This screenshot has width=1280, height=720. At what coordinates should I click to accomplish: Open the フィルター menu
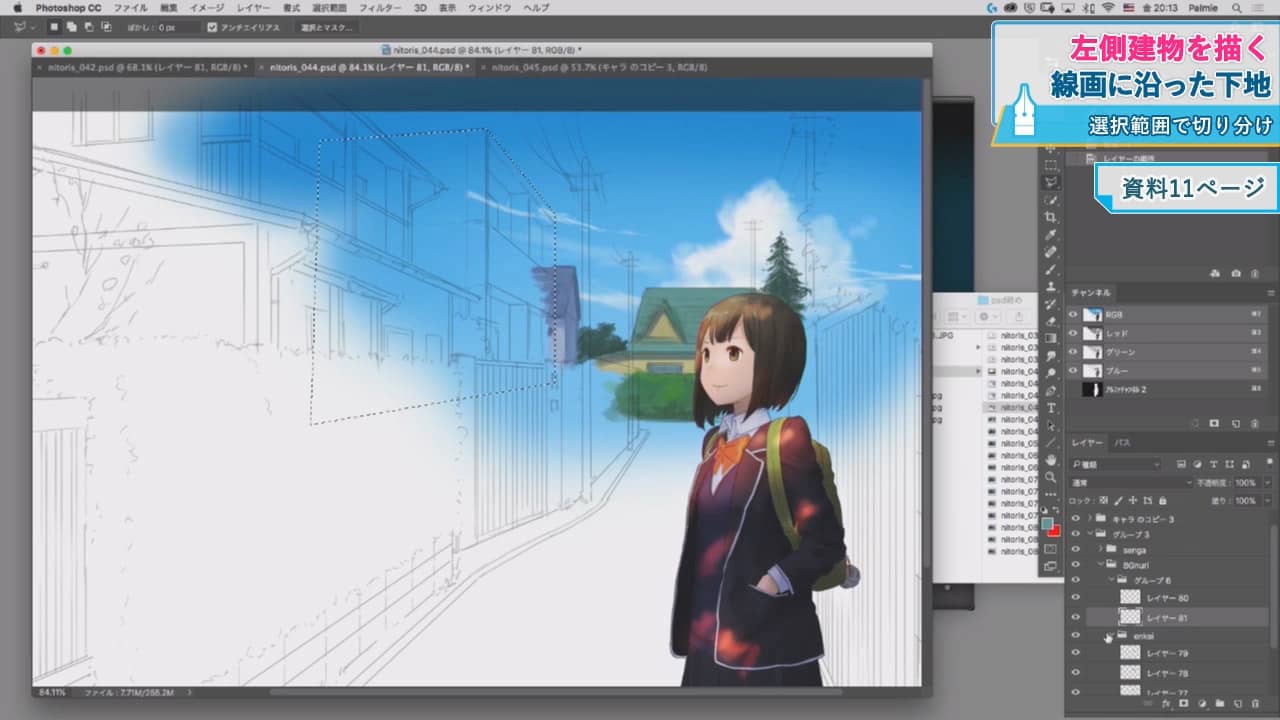pyautogui.click(x=380, y=7)
